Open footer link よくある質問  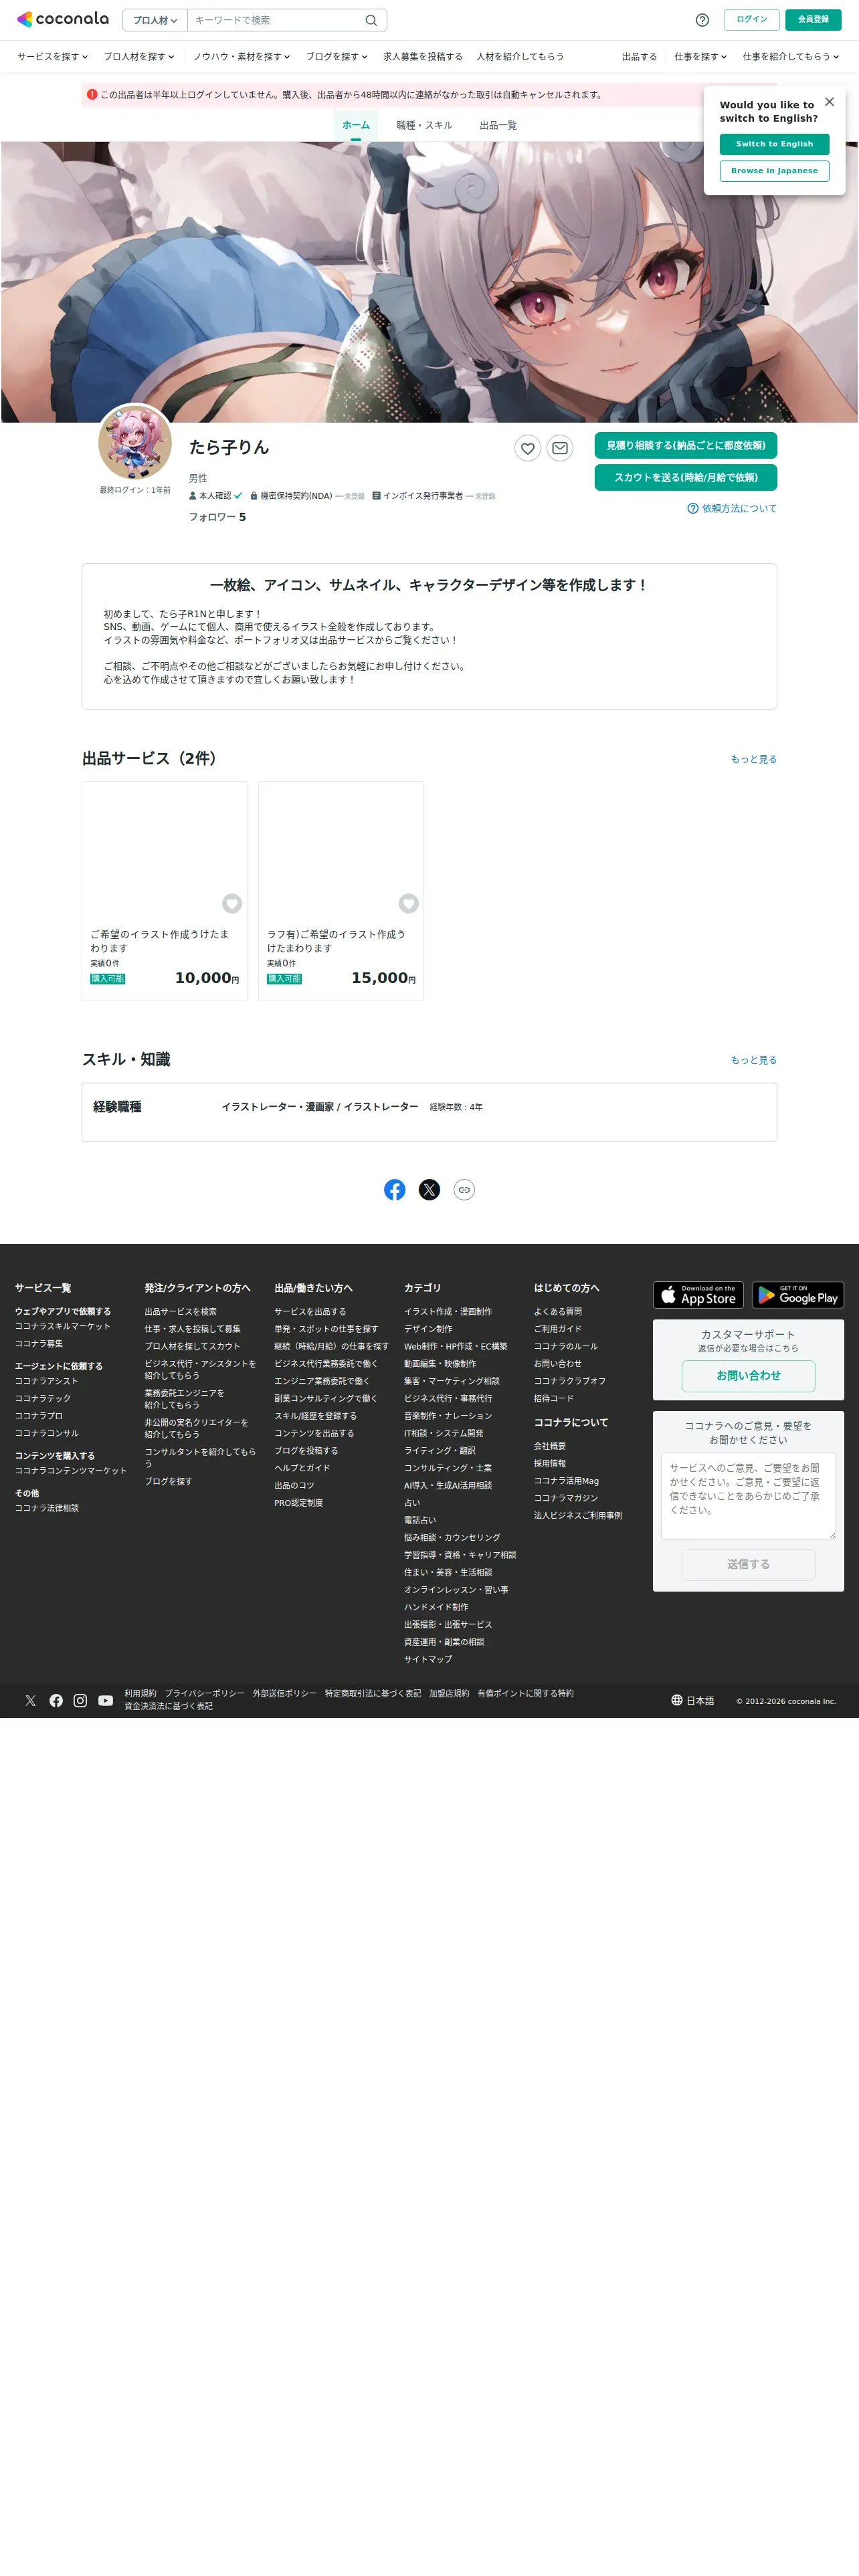[558, 1311]
